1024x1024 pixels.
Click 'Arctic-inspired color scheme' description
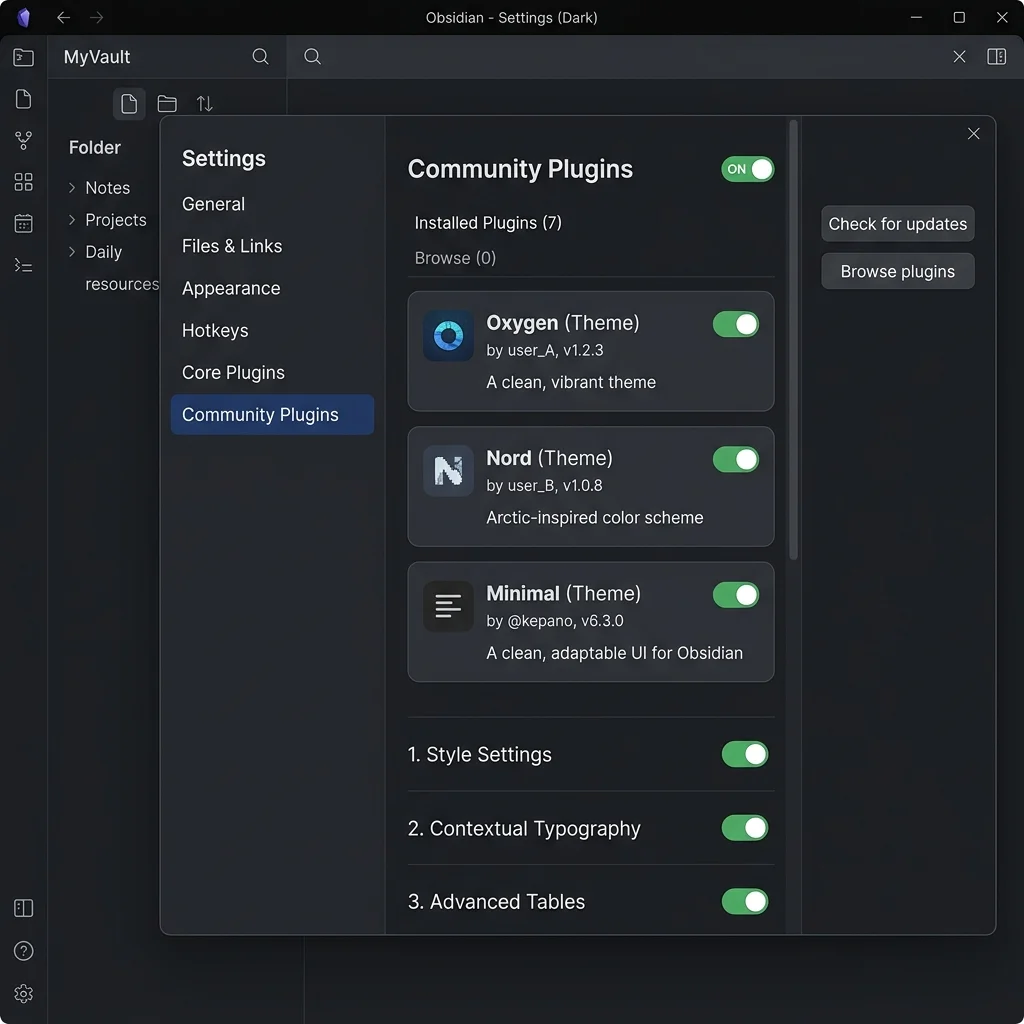(595, 518)
